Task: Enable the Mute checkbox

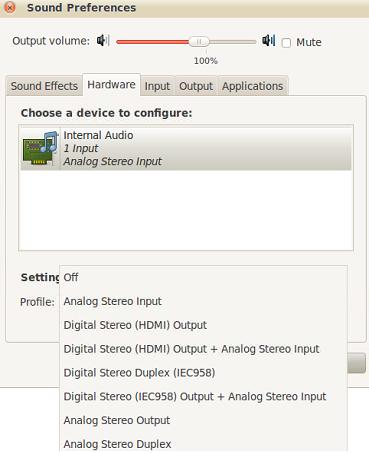Action: click(x=286, y=43)
